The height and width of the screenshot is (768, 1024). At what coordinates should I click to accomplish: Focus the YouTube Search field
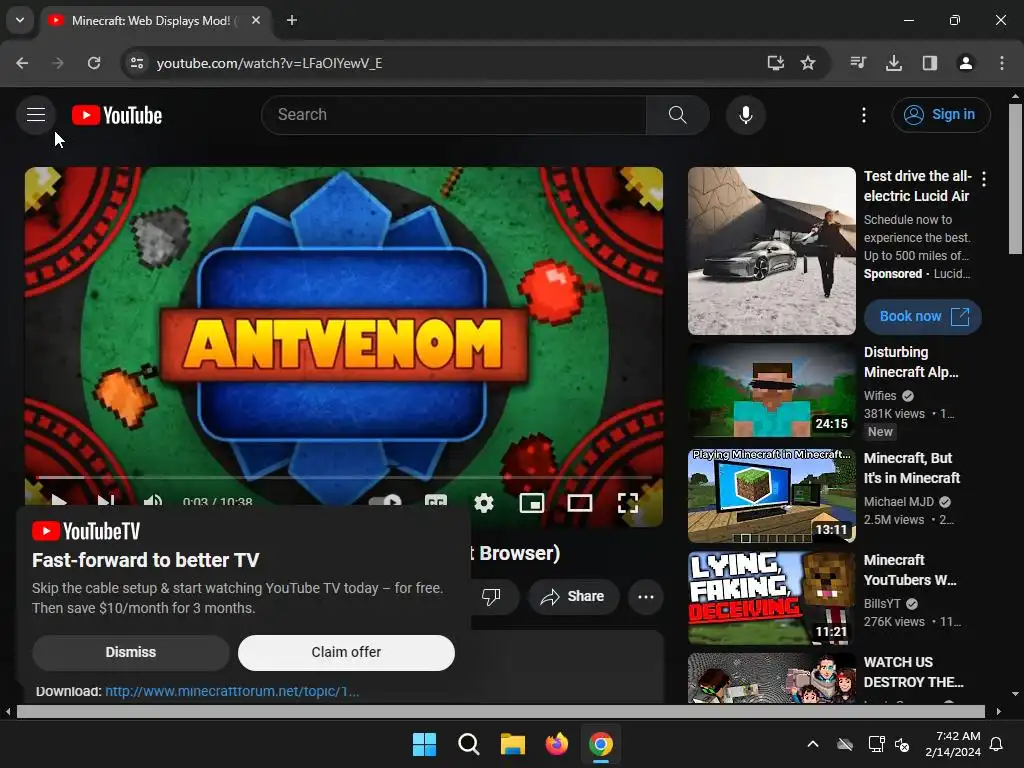pos(454,115)
